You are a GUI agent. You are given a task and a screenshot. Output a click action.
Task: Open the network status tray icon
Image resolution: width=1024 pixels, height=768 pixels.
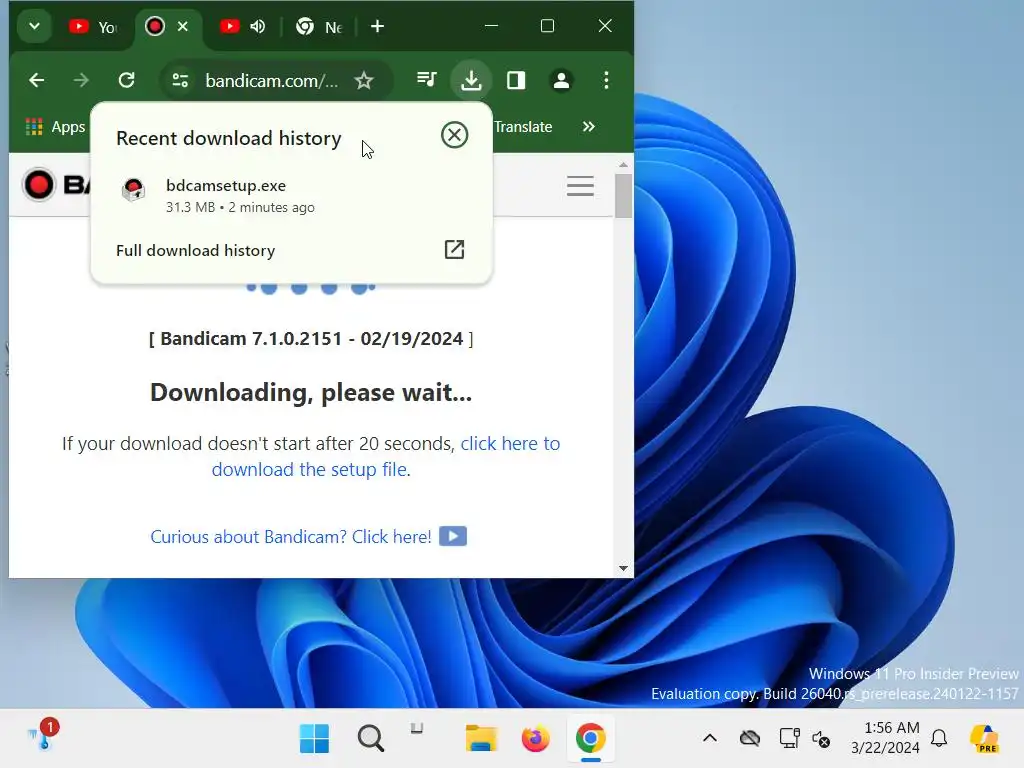pyautogui.click(x=790, y=739)
